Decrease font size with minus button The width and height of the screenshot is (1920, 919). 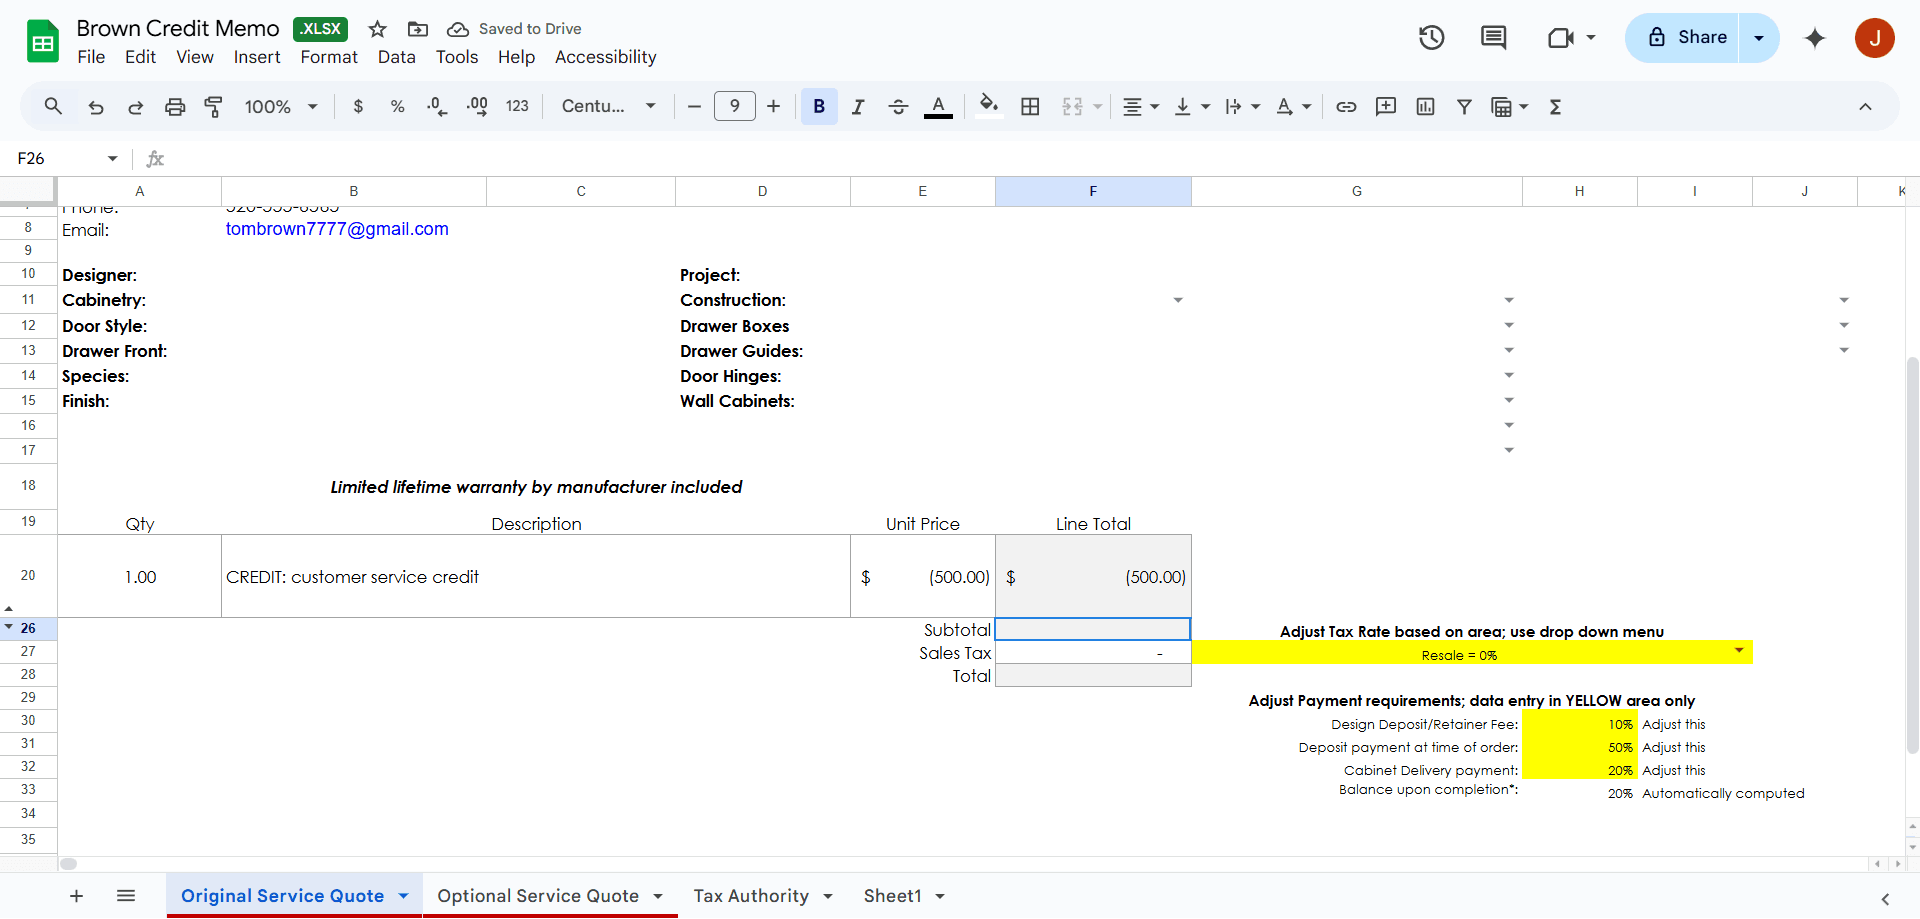pos(694,106)
